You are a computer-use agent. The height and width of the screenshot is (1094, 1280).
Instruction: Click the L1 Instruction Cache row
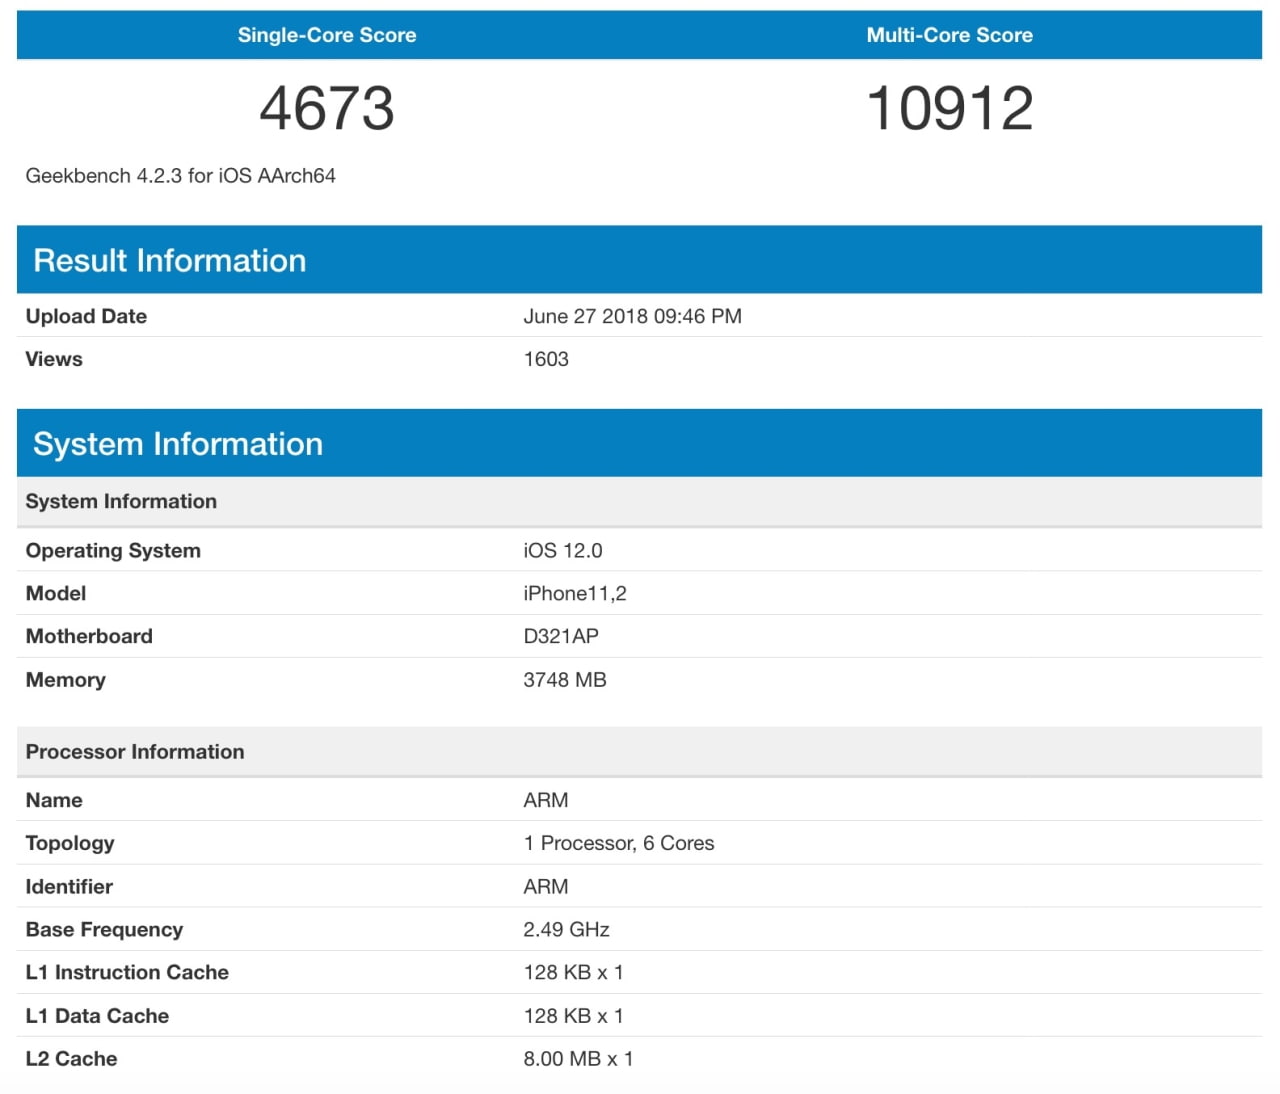pyautogui.click(x=127, y=972)
